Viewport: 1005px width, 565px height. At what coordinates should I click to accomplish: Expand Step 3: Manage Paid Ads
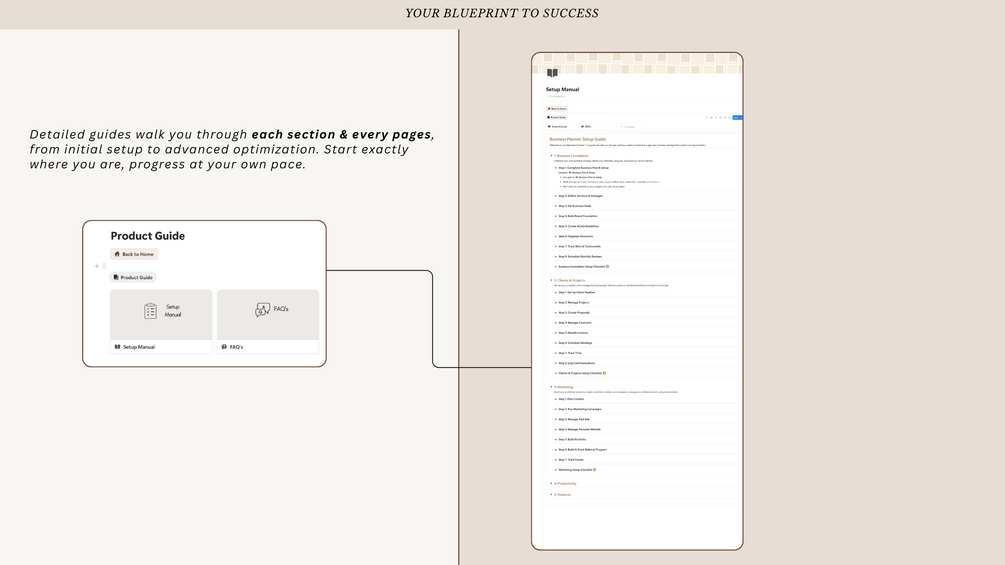(x=556, y=420)
